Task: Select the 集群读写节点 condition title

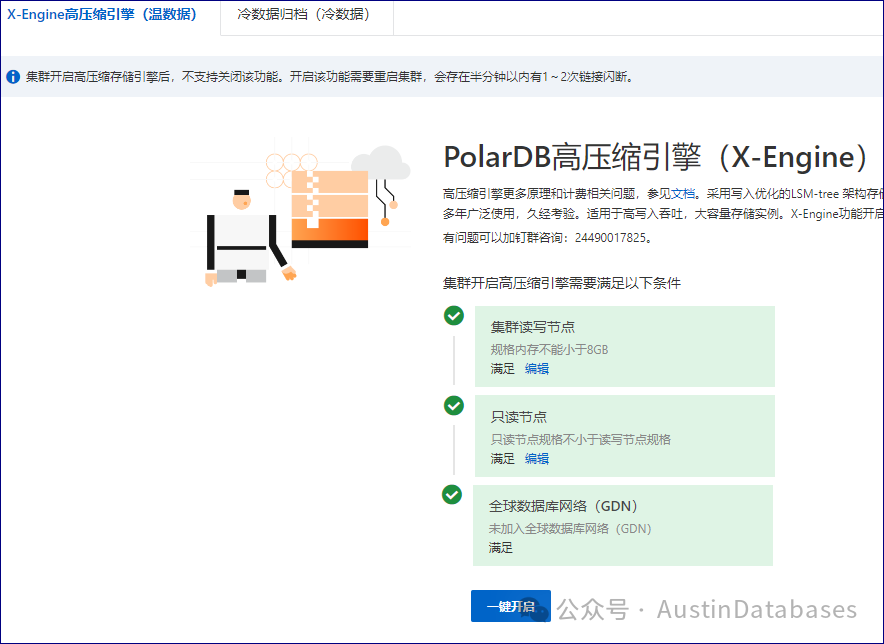Action: 533,327
